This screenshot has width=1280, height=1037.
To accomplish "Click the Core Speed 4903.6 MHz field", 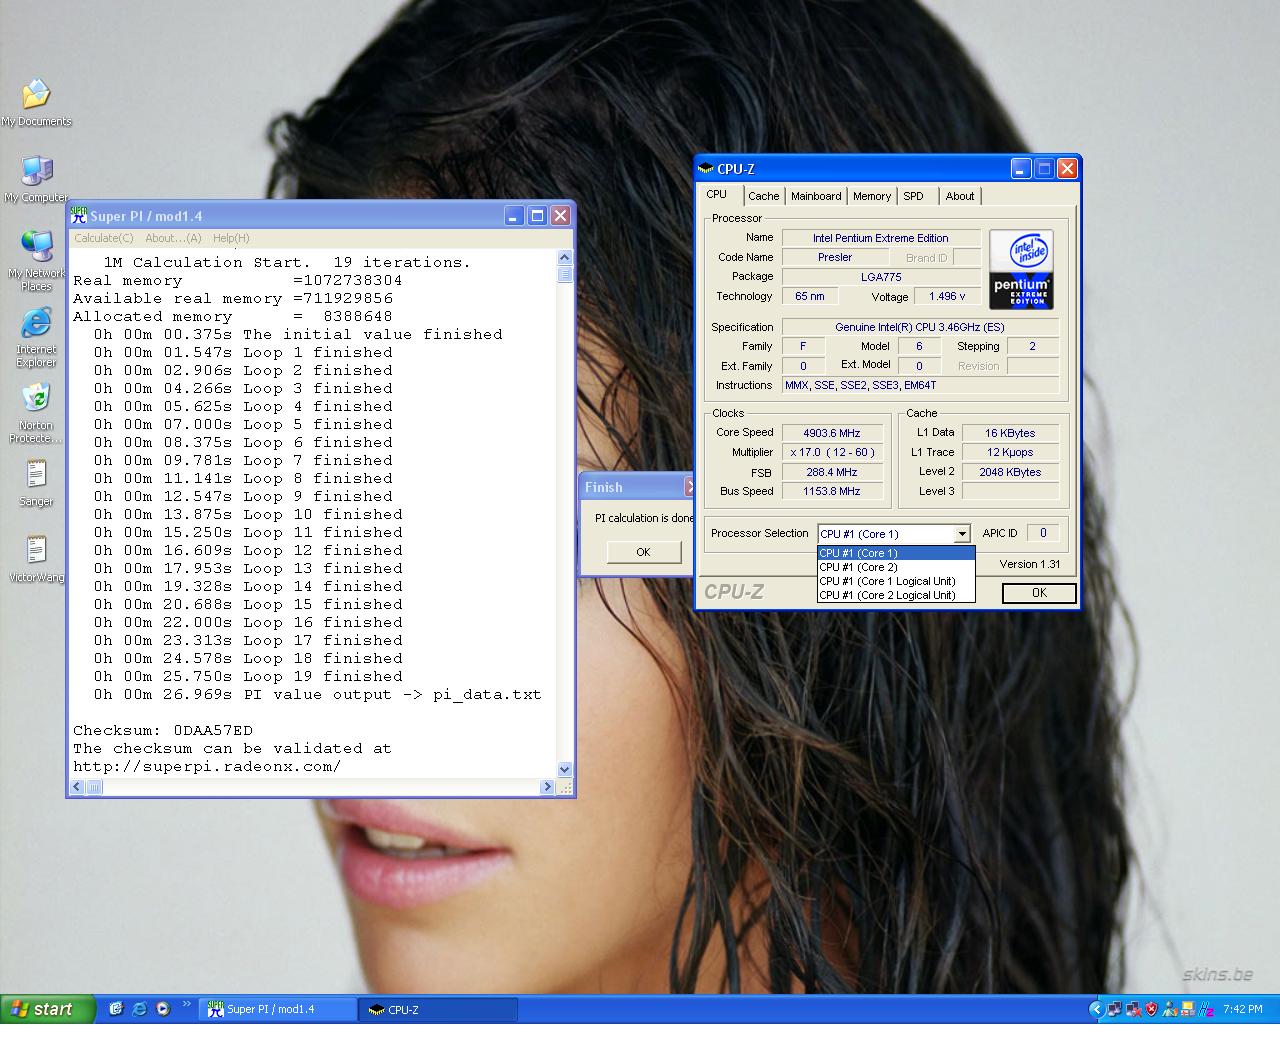I will click(x=832, y=433).
